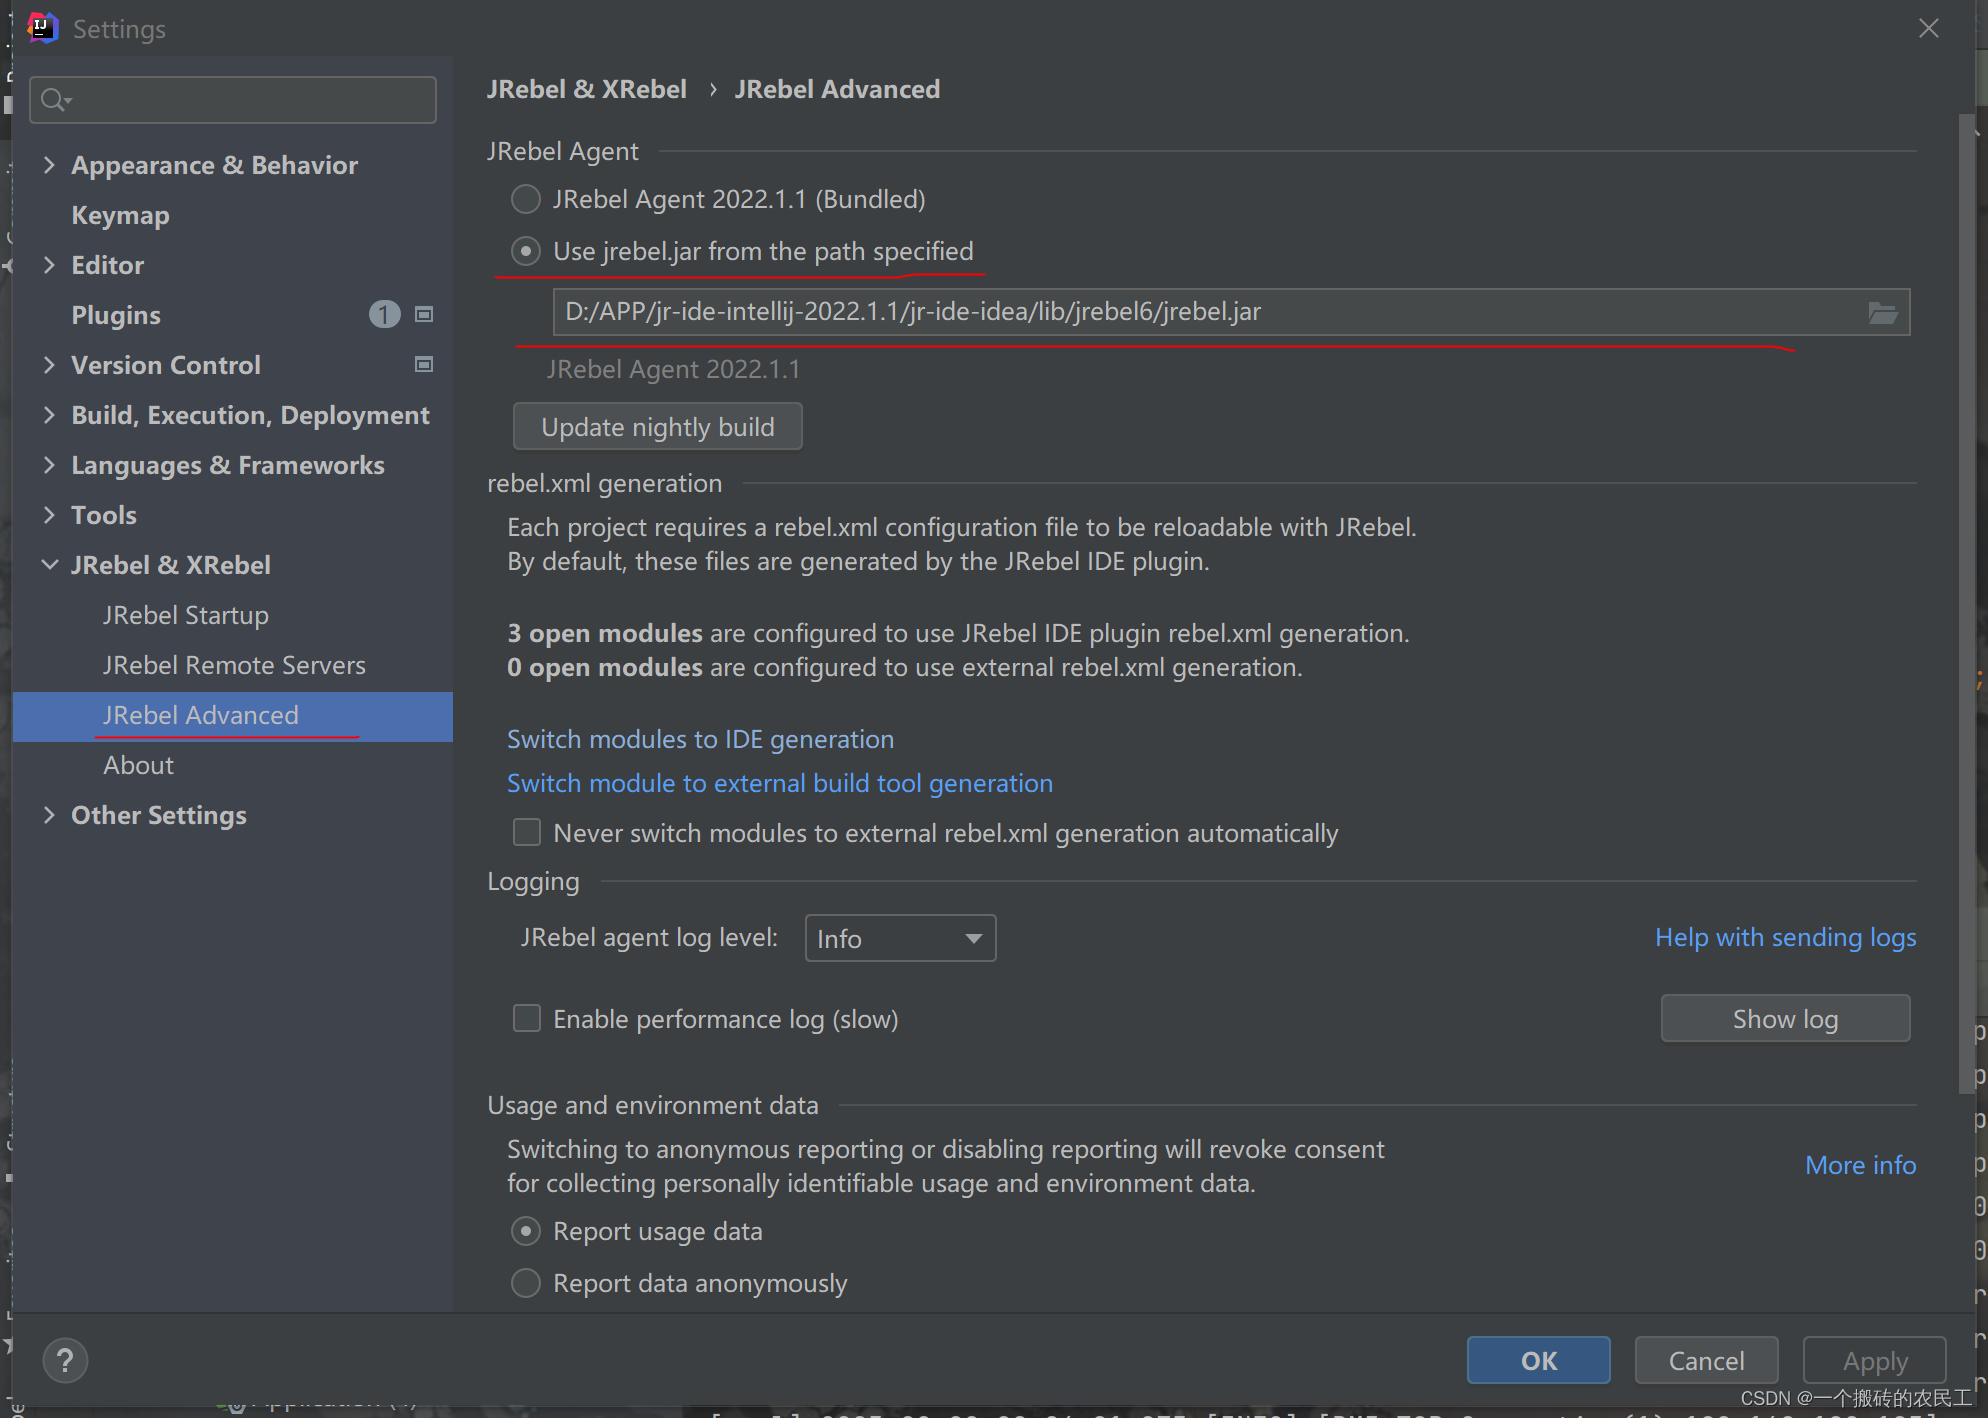Expand Languages & Frameworks section
This screenshot has width=1988, height=1418.
(49, 465)
